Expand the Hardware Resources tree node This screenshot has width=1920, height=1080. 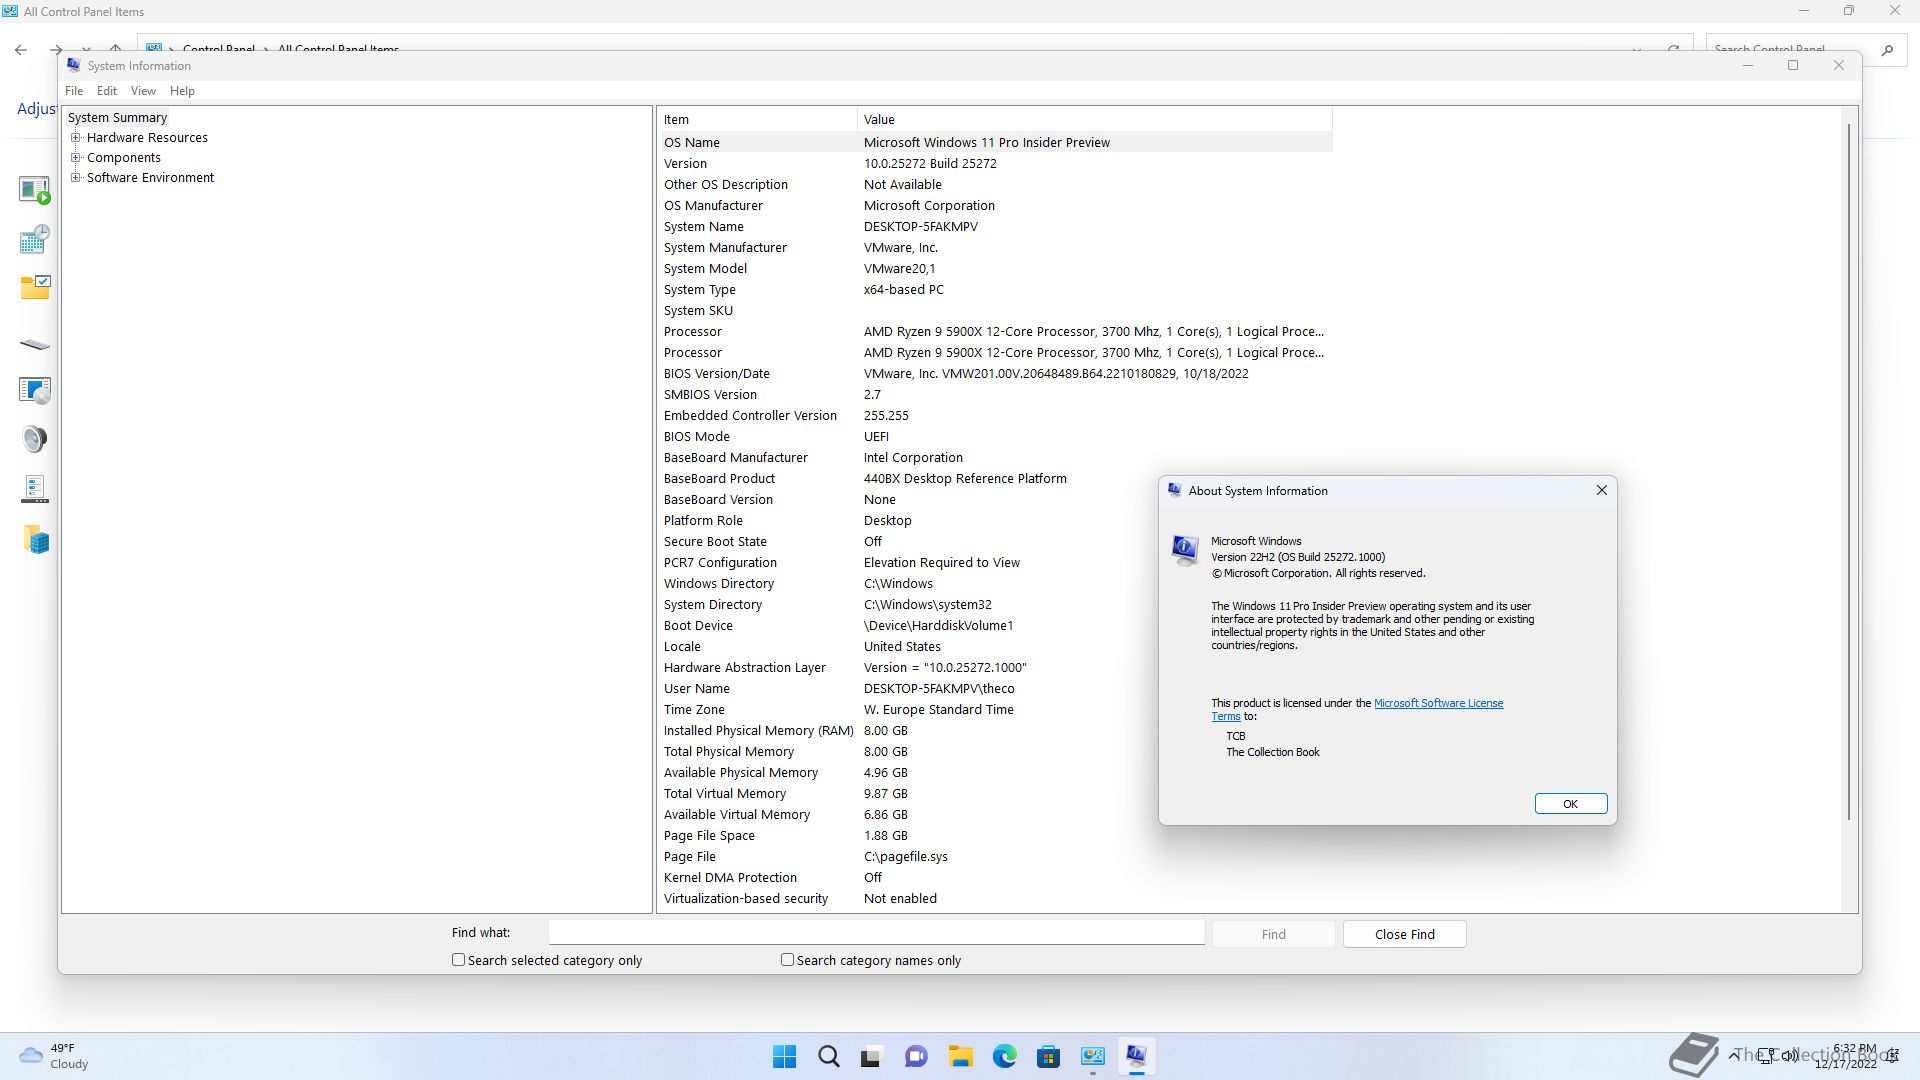(x=76, y=138)
